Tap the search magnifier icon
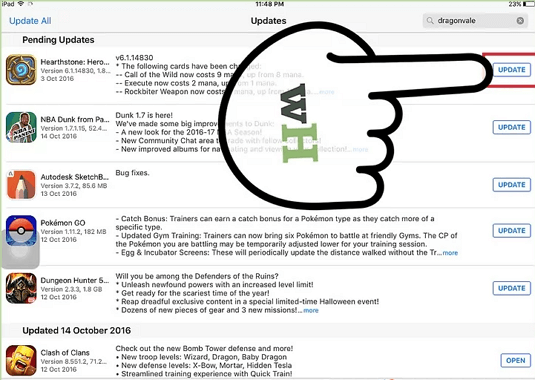 pyautogui.click(x=430, y=21)
